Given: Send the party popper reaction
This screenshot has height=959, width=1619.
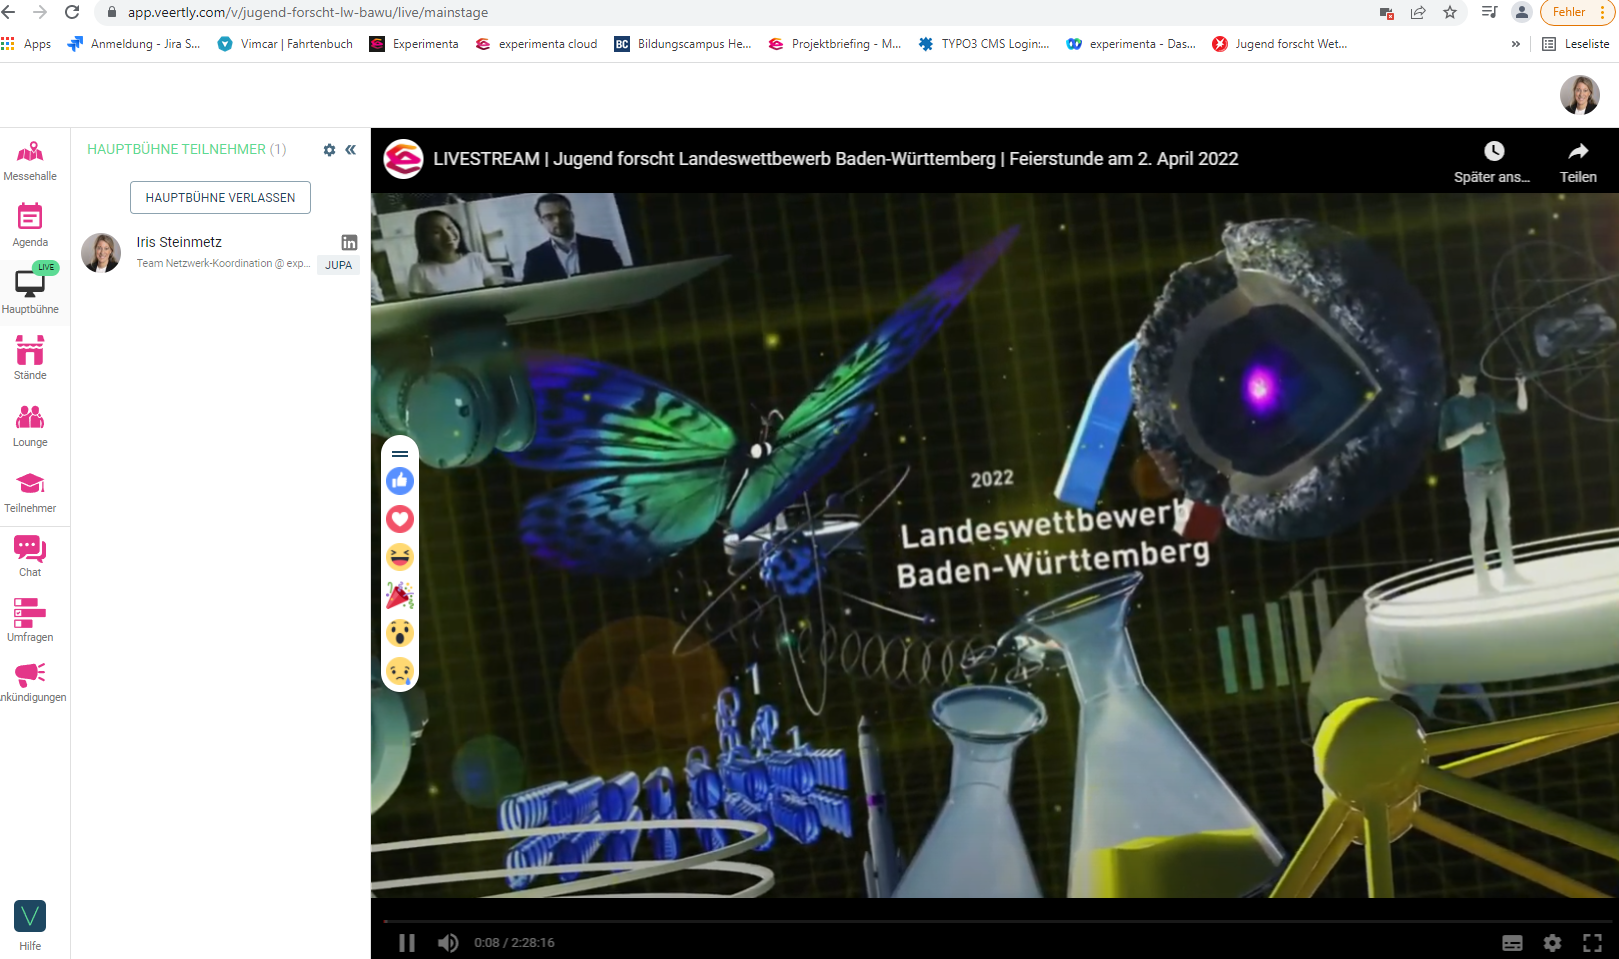Looking at the screenshot, I should [400, 595].
